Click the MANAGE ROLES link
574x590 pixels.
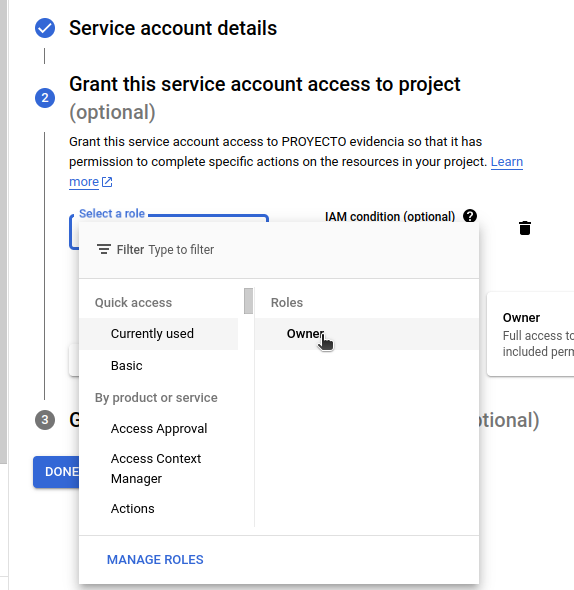pyautogui.click(x=155, y=560)
